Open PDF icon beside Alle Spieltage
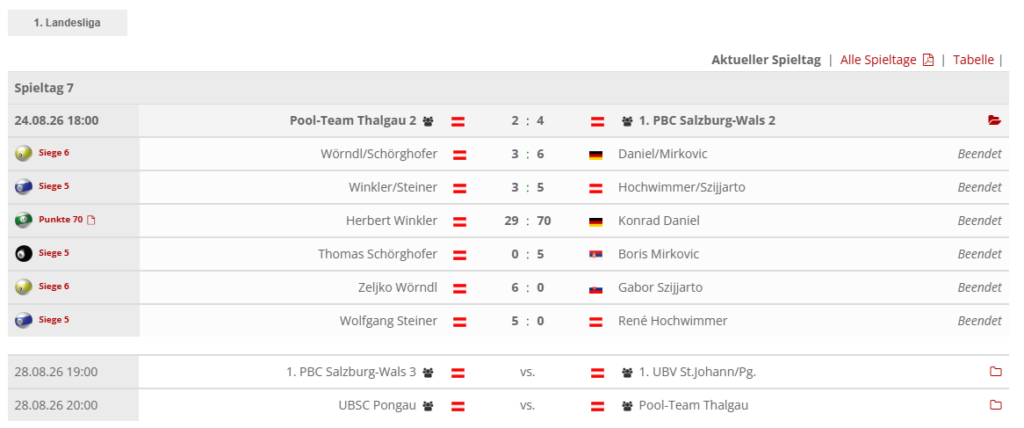 [x=928, y=60]
